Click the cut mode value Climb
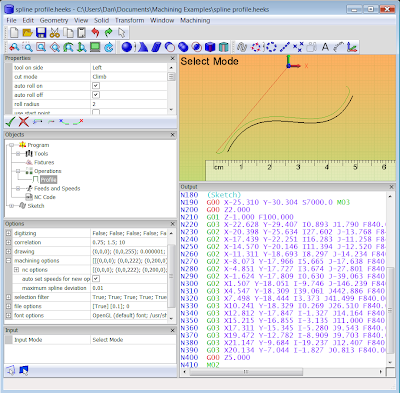The image size is (400, 393). [x=129, y=77]
